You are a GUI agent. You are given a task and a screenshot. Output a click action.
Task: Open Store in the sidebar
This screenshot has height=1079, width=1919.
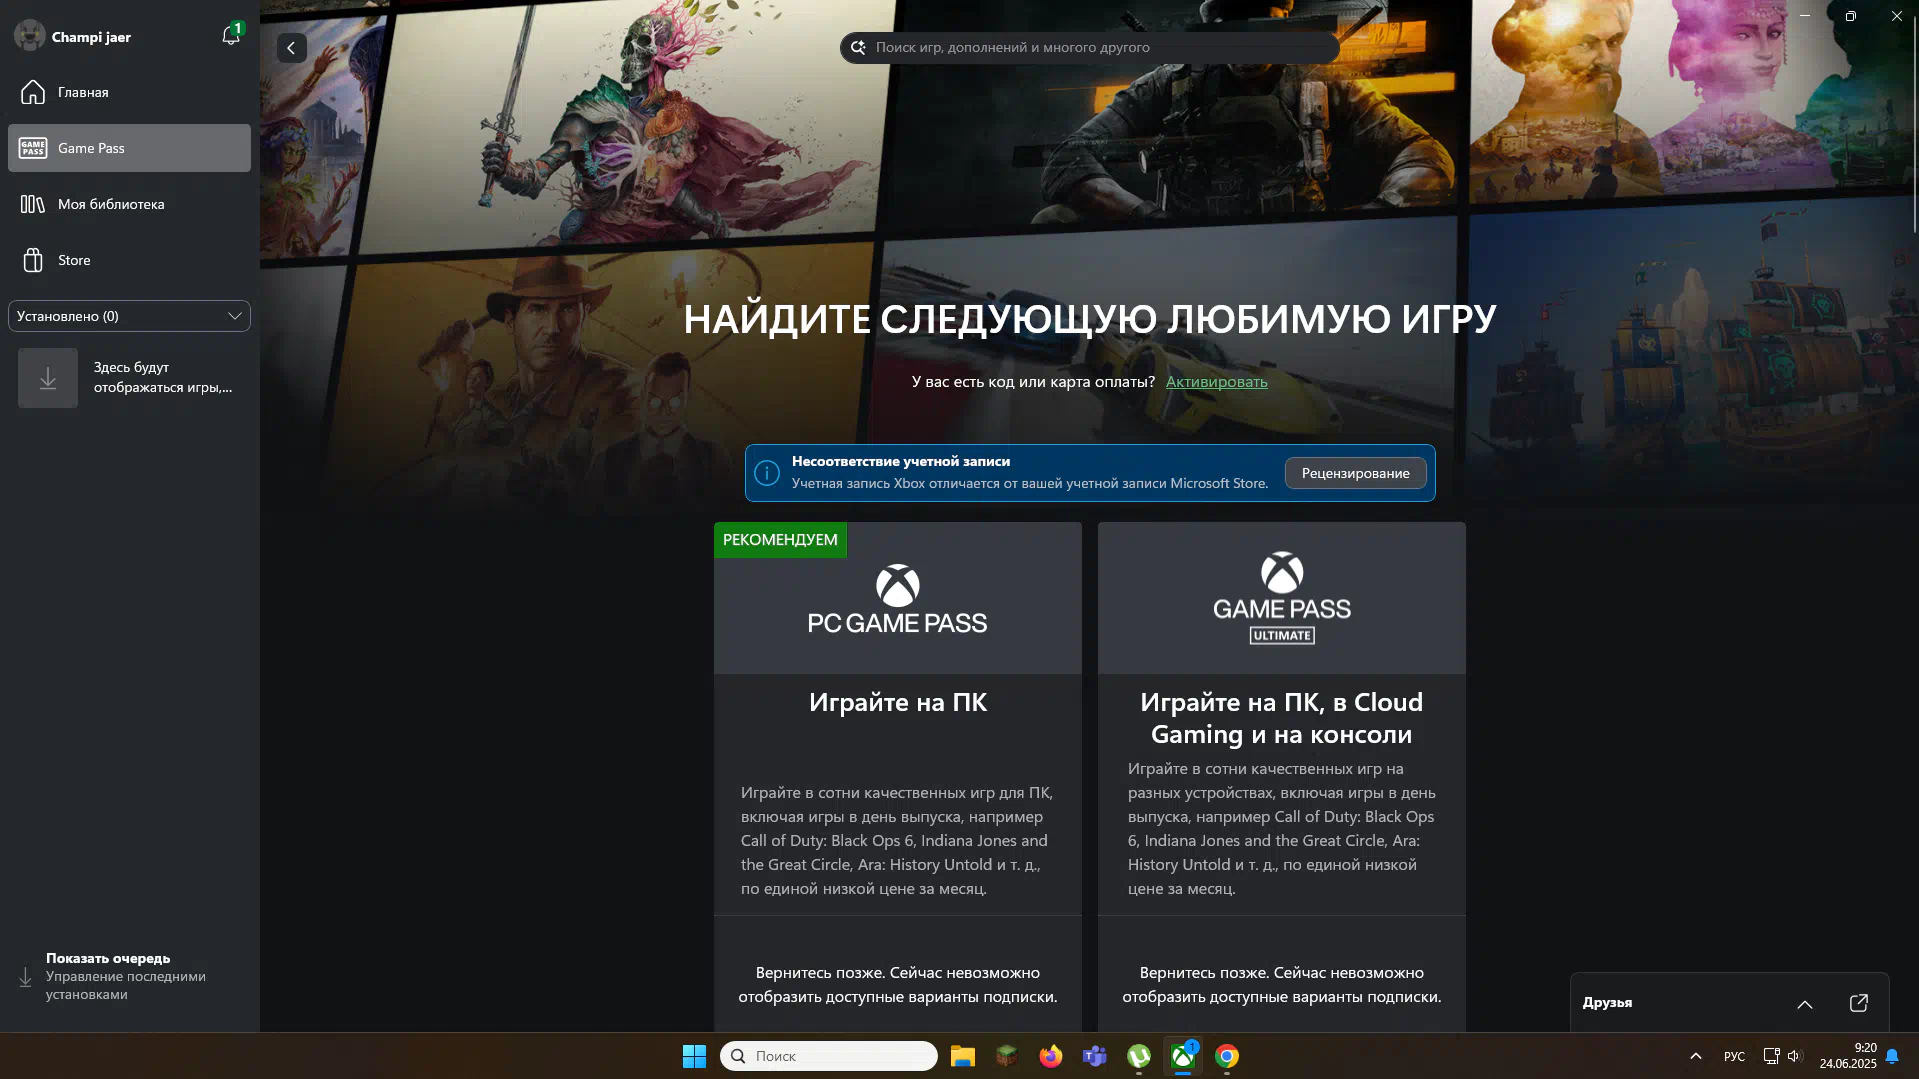coord(129,260)
